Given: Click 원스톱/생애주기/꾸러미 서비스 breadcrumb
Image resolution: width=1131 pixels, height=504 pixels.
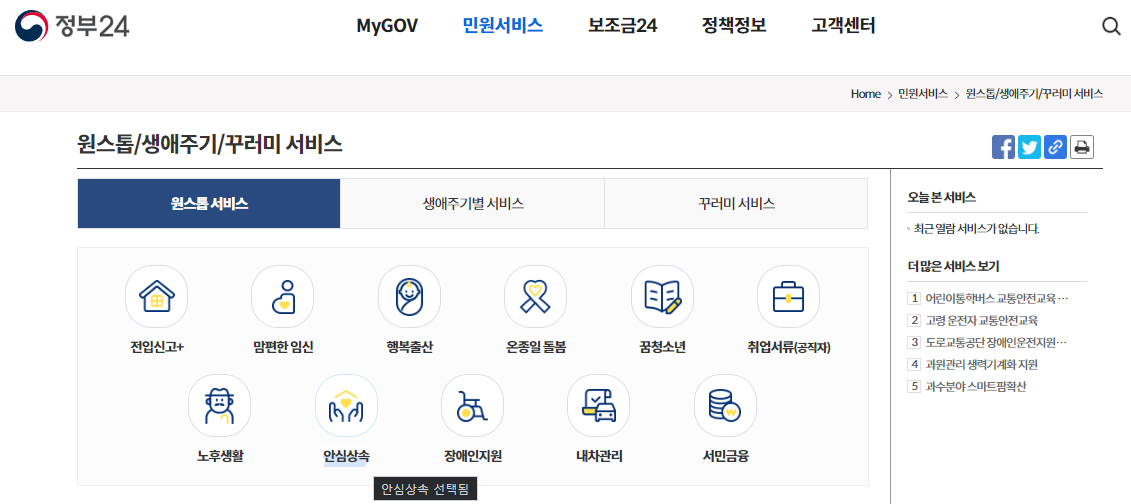Looking at the screenshot, I should tap(1034, 94).
